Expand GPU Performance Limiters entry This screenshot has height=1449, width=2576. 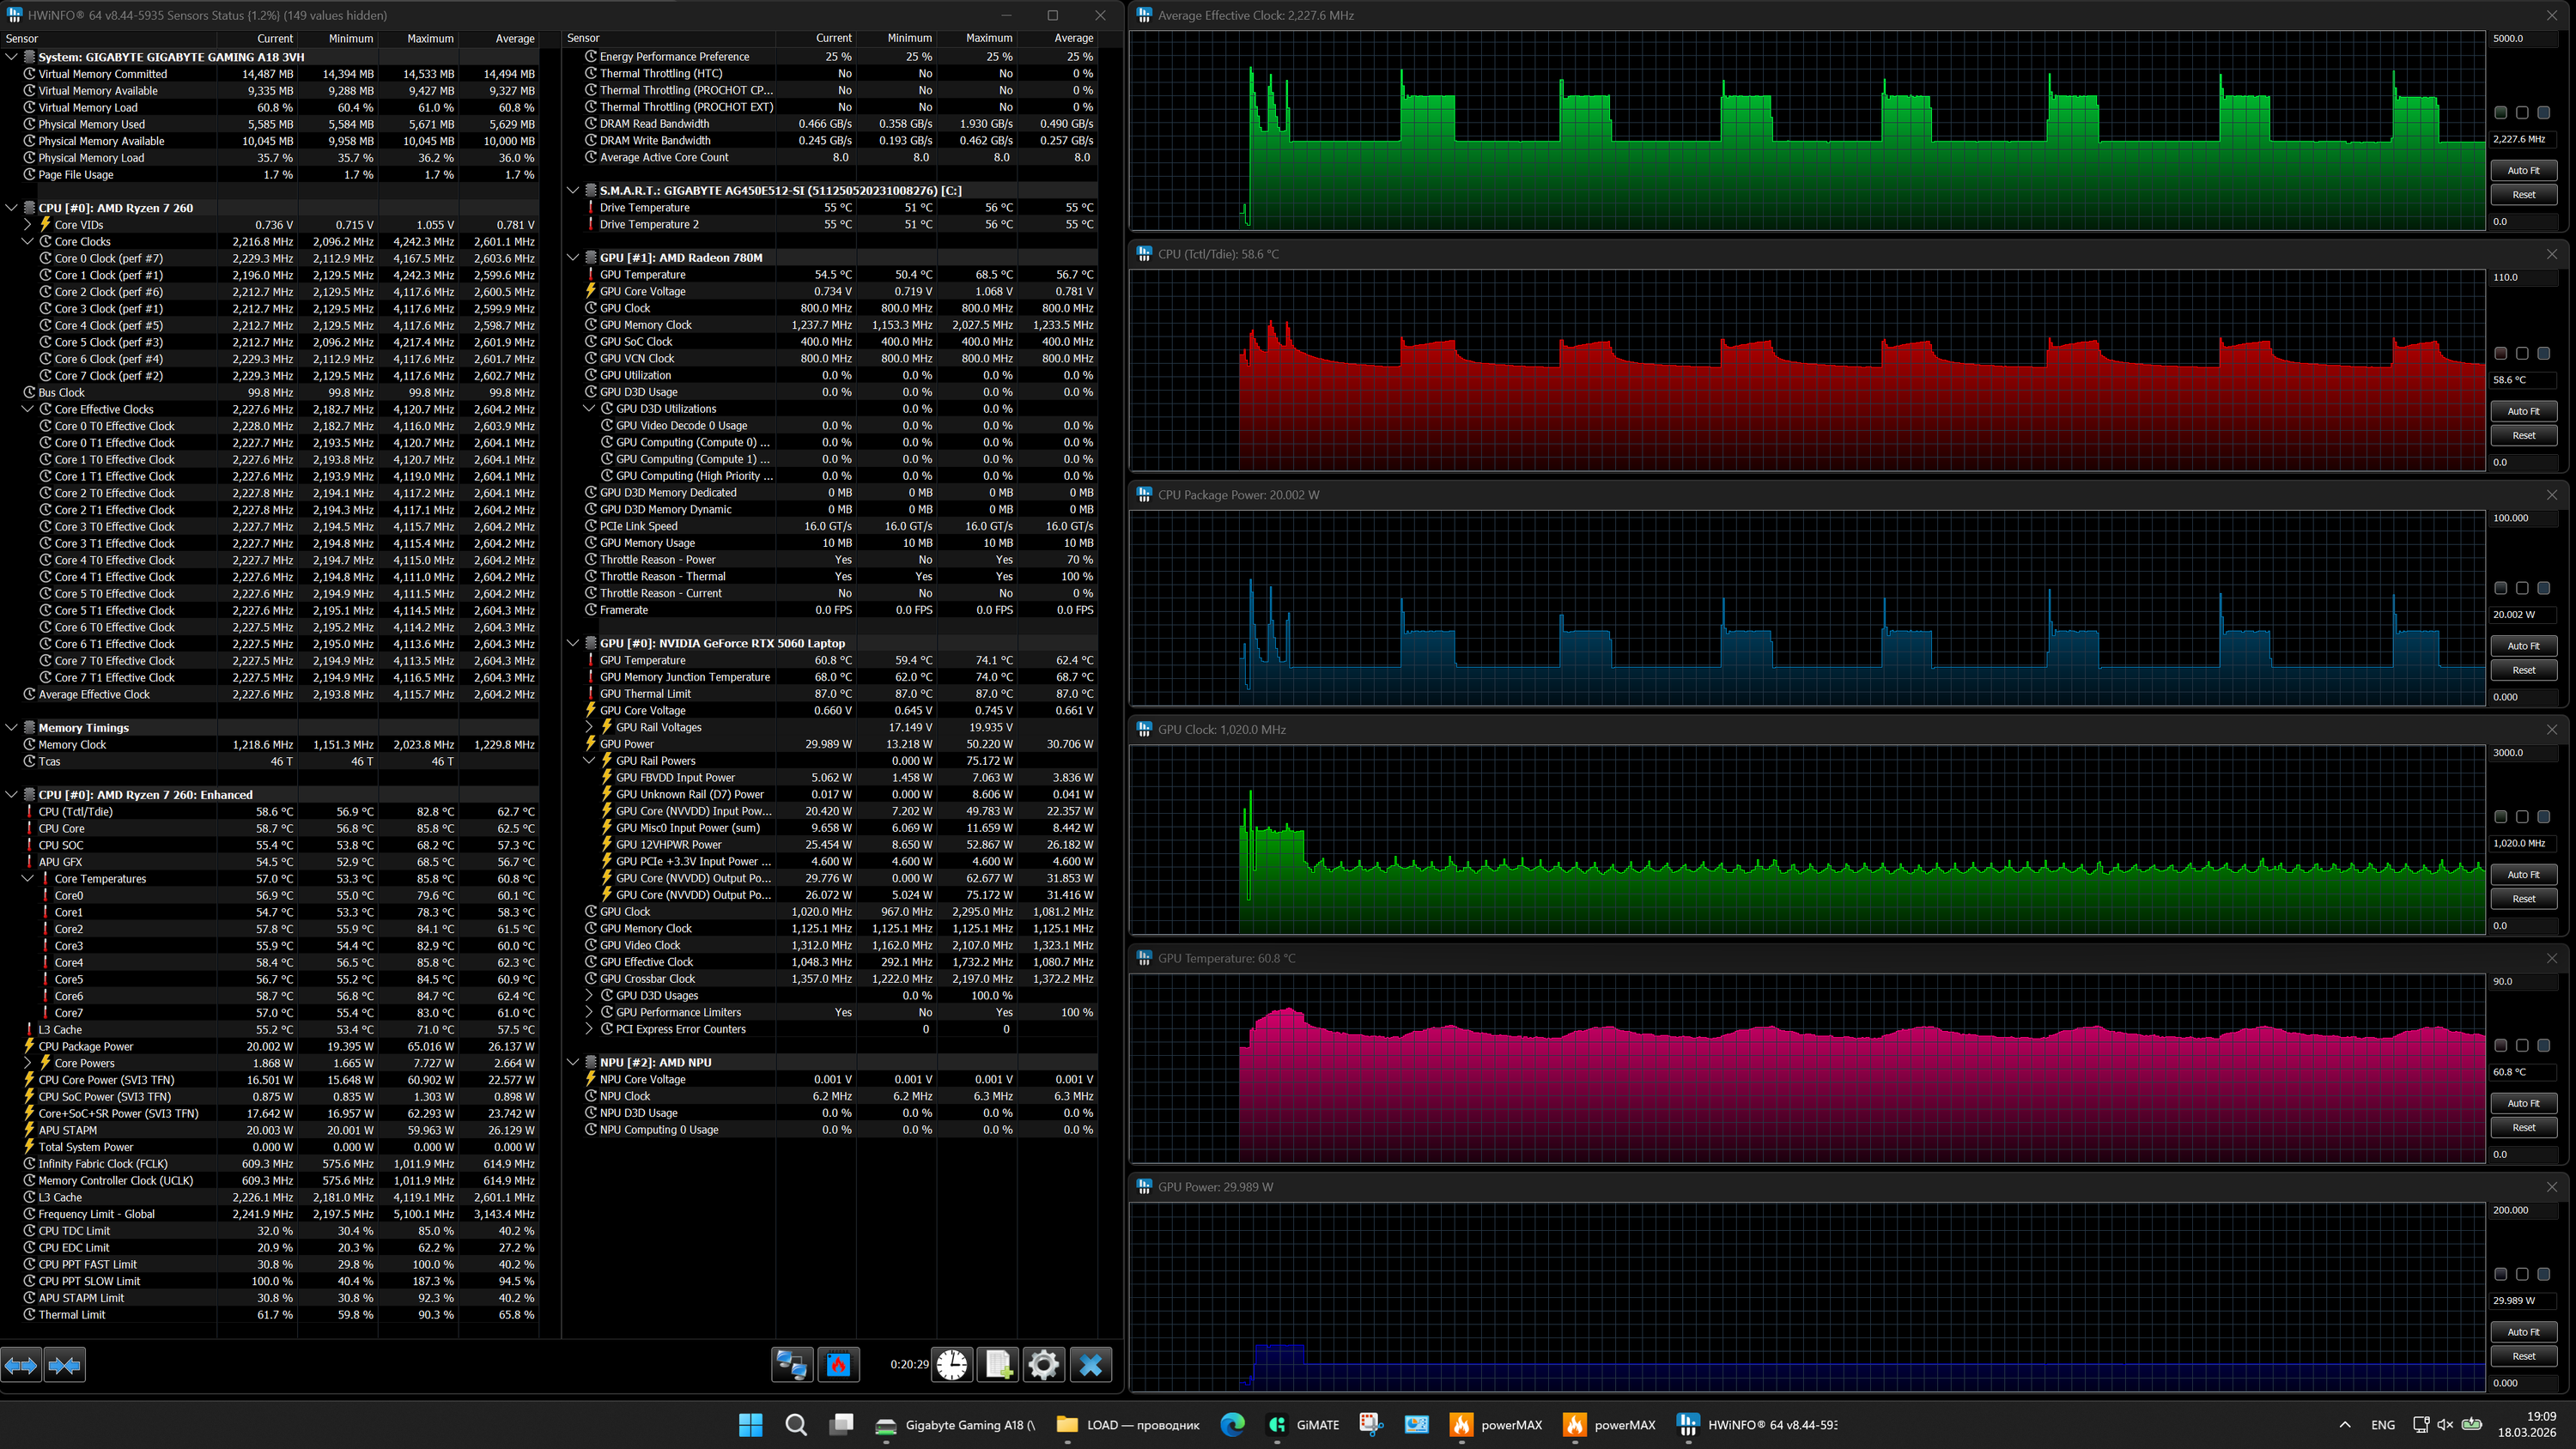589,1012
